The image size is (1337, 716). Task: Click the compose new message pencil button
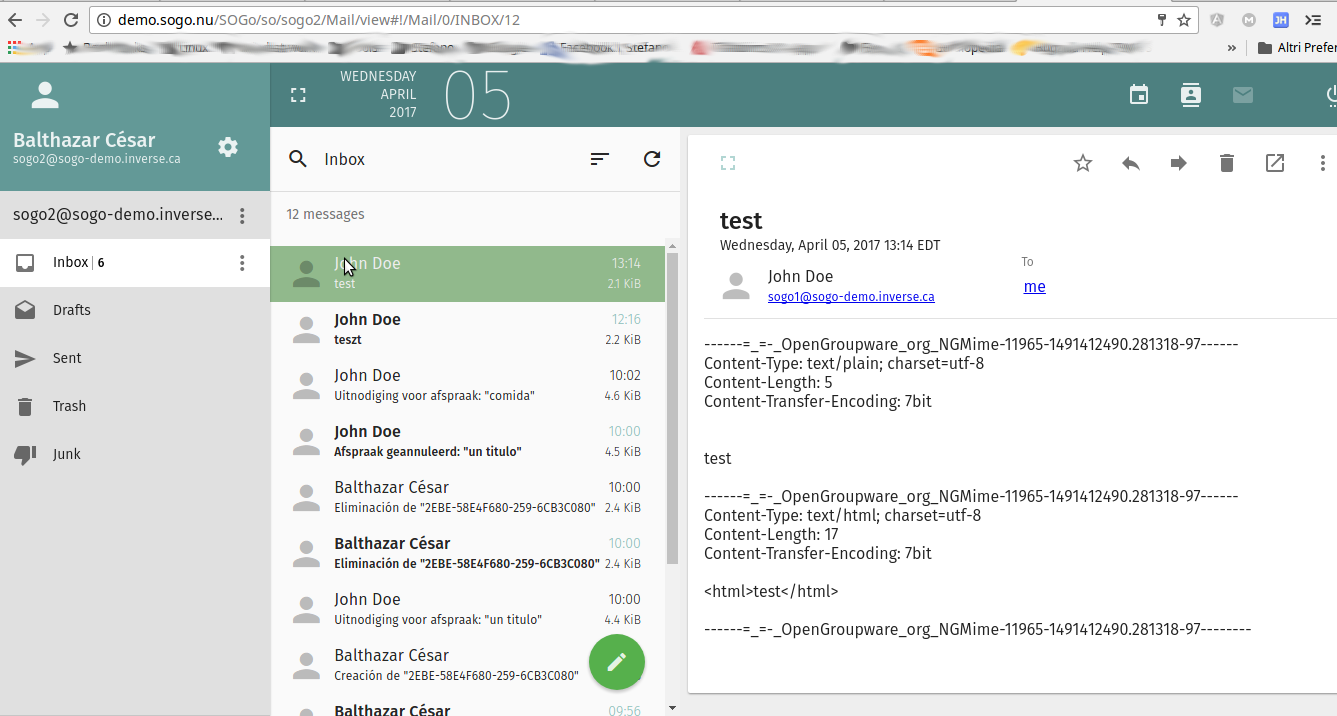[x=617, y=662]
